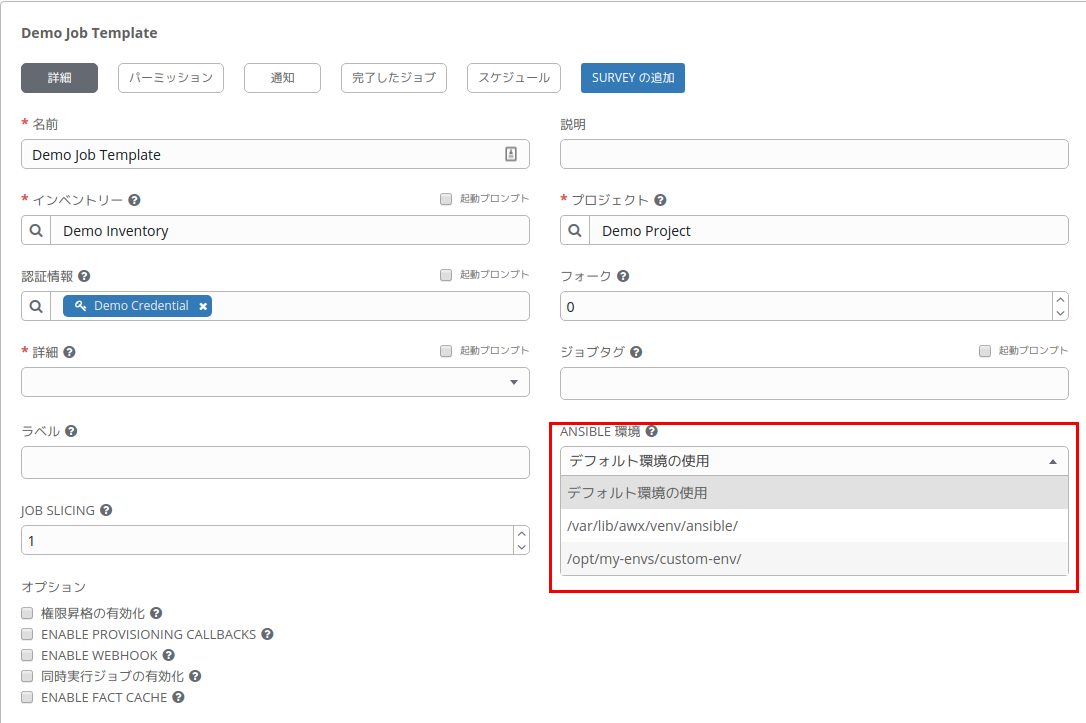The image size is (1086, 723).
Task: Toggle 起動プロンプト checkbox for ジョブタグ
Action: coord(985,351)
